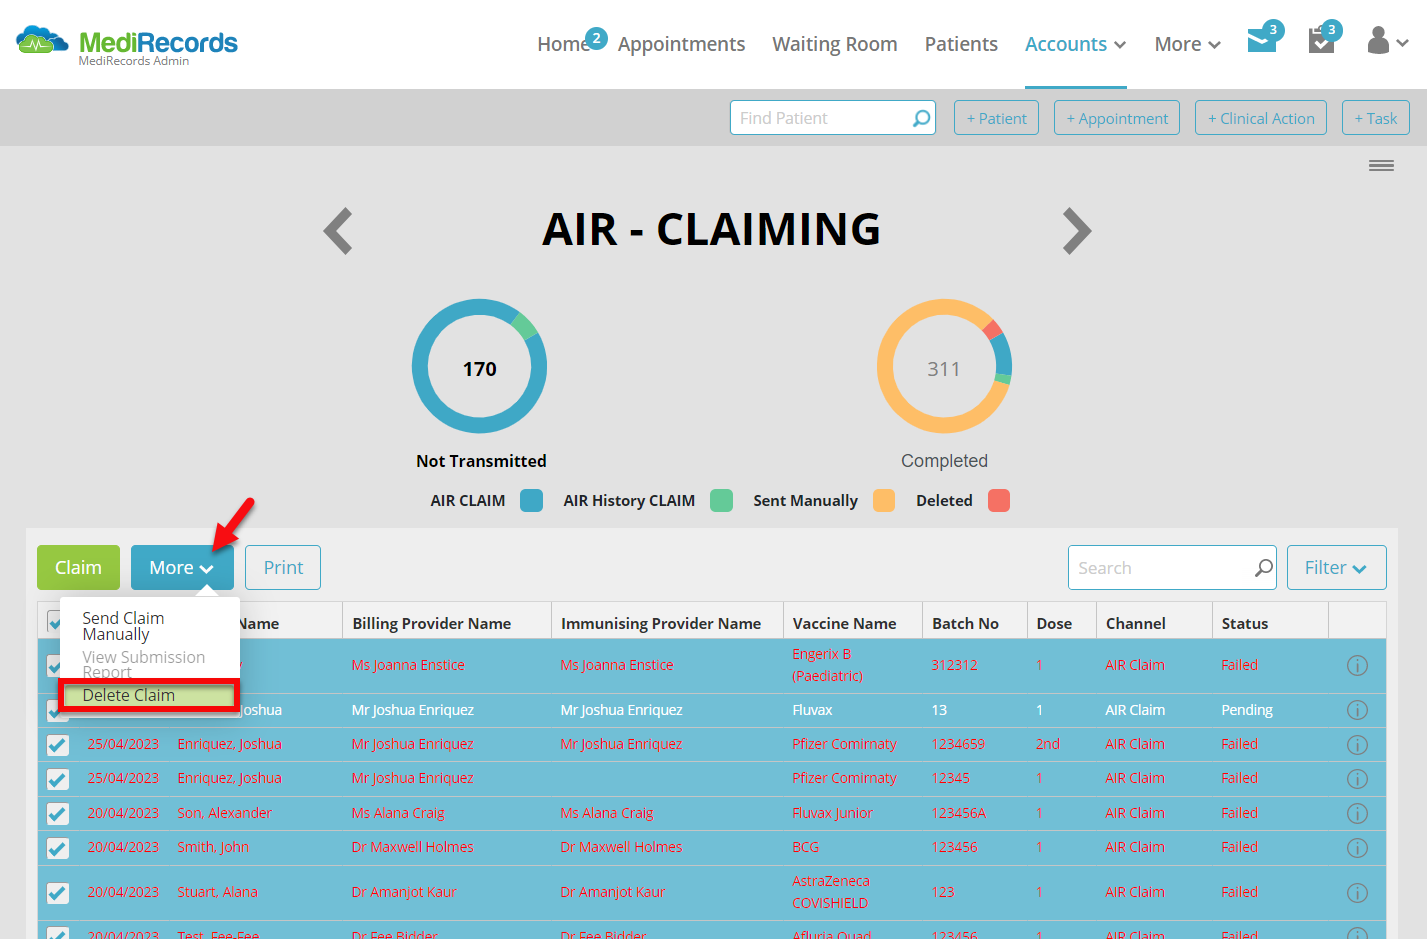
Task: Click the AIR History CLAIM green swatch
Action: [x=721, y=500]
